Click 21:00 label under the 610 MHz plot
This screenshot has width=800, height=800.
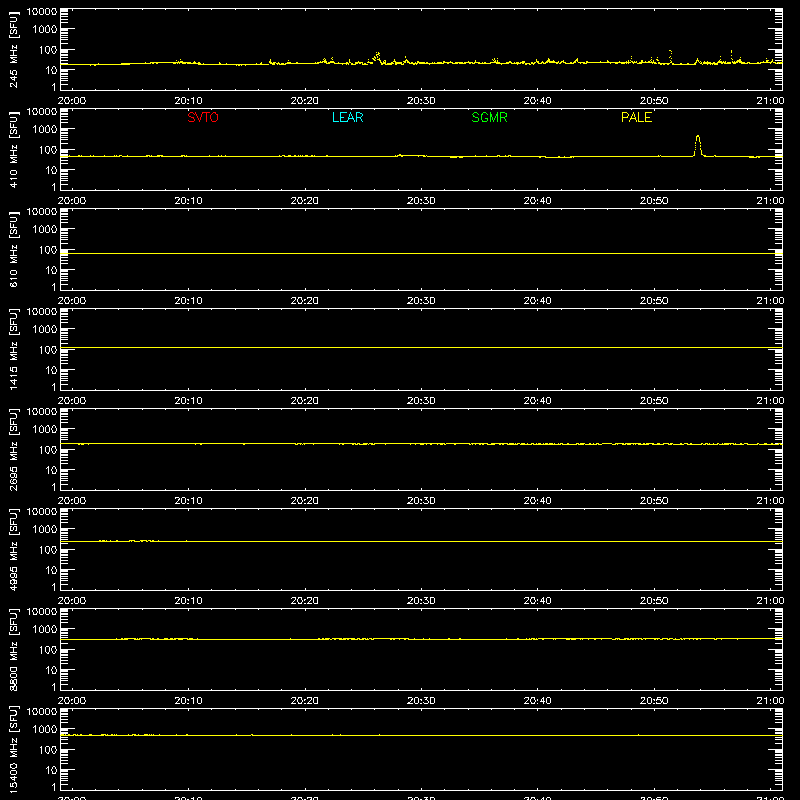[x=770, y=301]
